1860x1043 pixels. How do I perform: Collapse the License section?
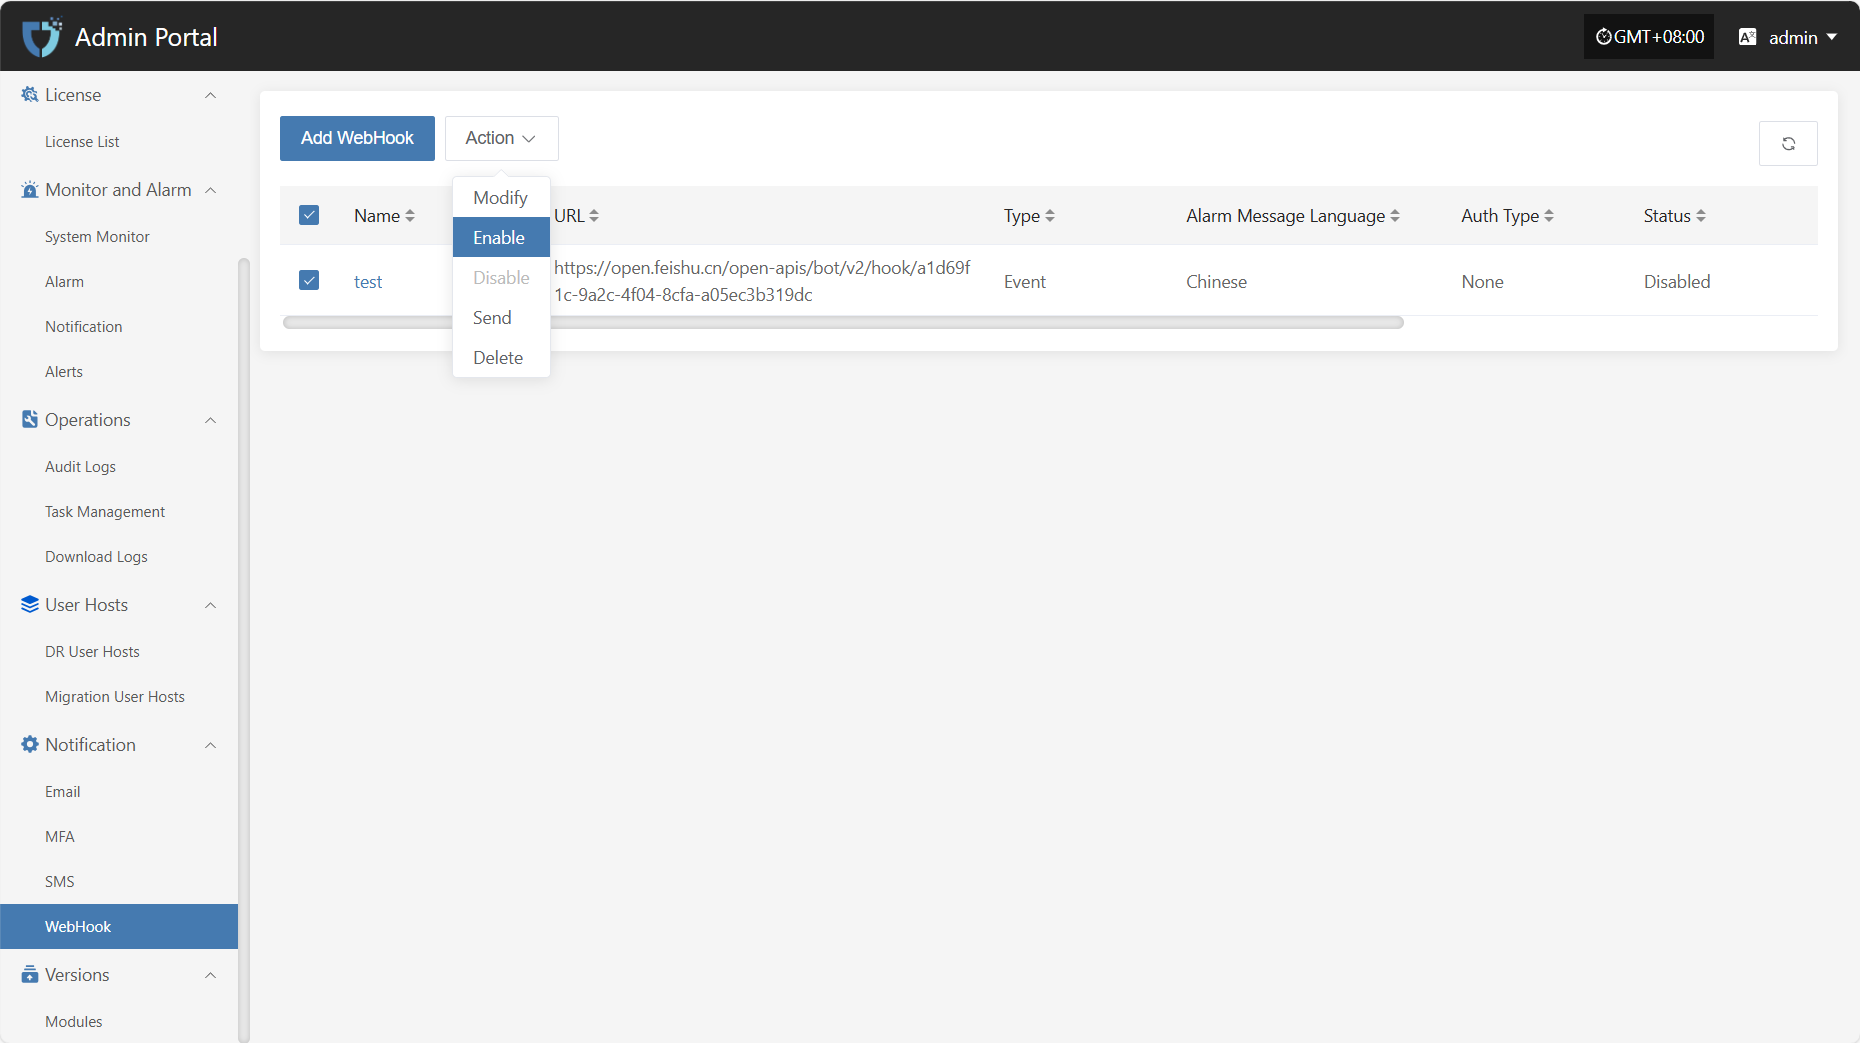pos(210,95)
